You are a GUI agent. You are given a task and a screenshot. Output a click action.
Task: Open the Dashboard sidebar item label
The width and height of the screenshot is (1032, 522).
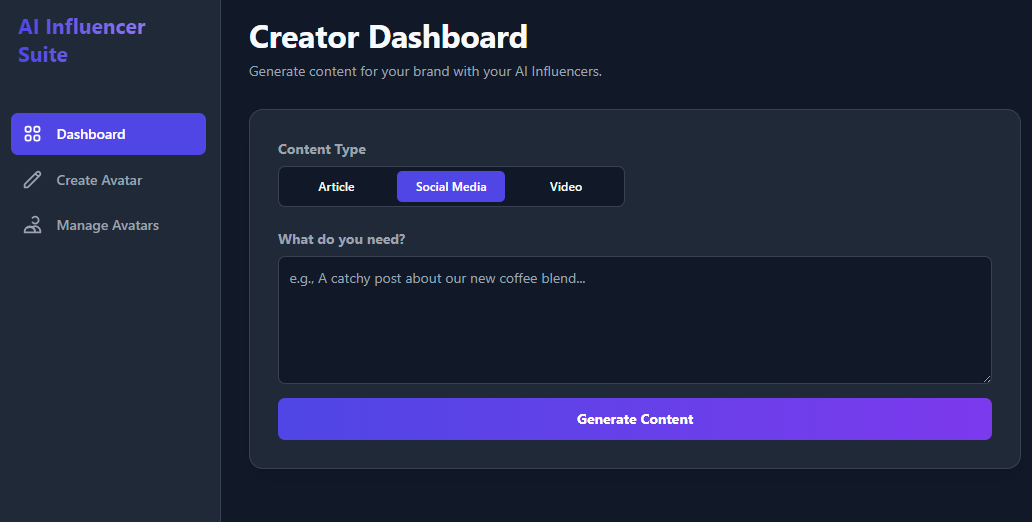point(91,134)
